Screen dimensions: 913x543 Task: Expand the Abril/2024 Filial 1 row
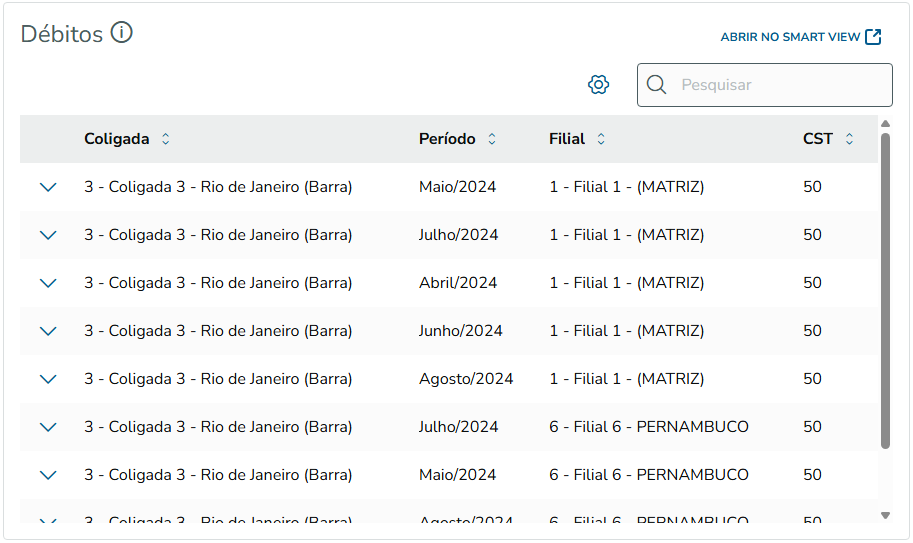click(48, 283)
